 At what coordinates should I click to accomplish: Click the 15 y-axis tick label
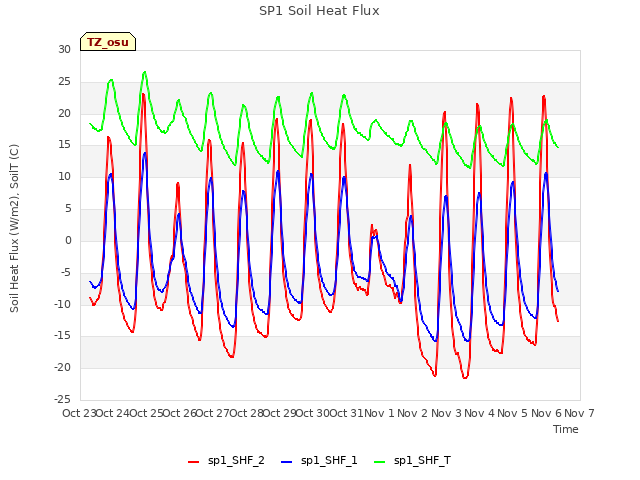[64, 145]
